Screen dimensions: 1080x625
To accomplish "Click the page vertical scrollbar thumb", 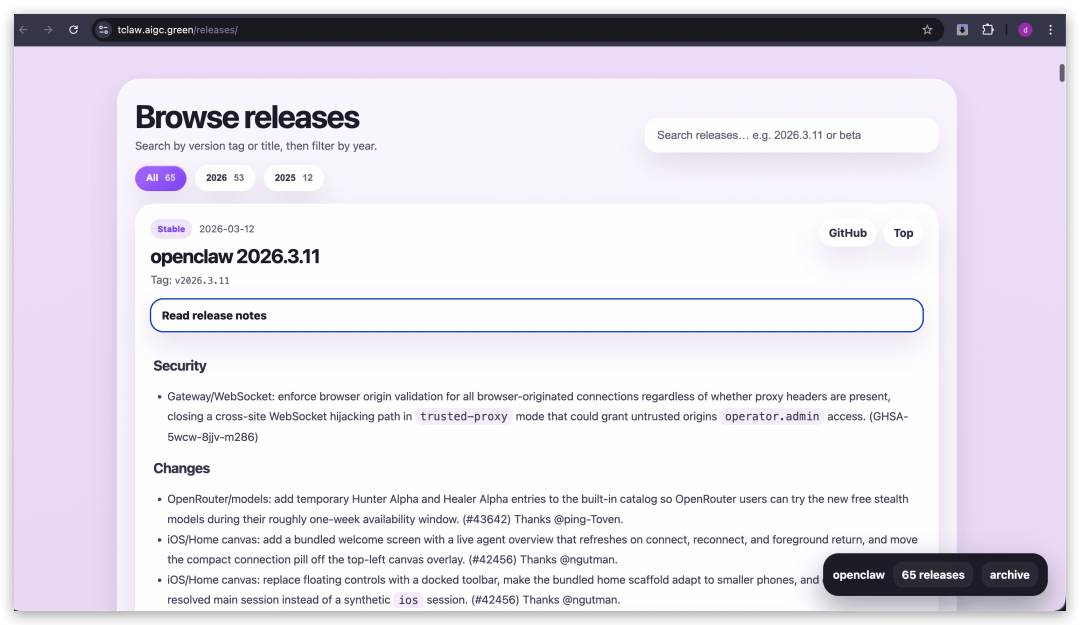I will (1061, 73).
